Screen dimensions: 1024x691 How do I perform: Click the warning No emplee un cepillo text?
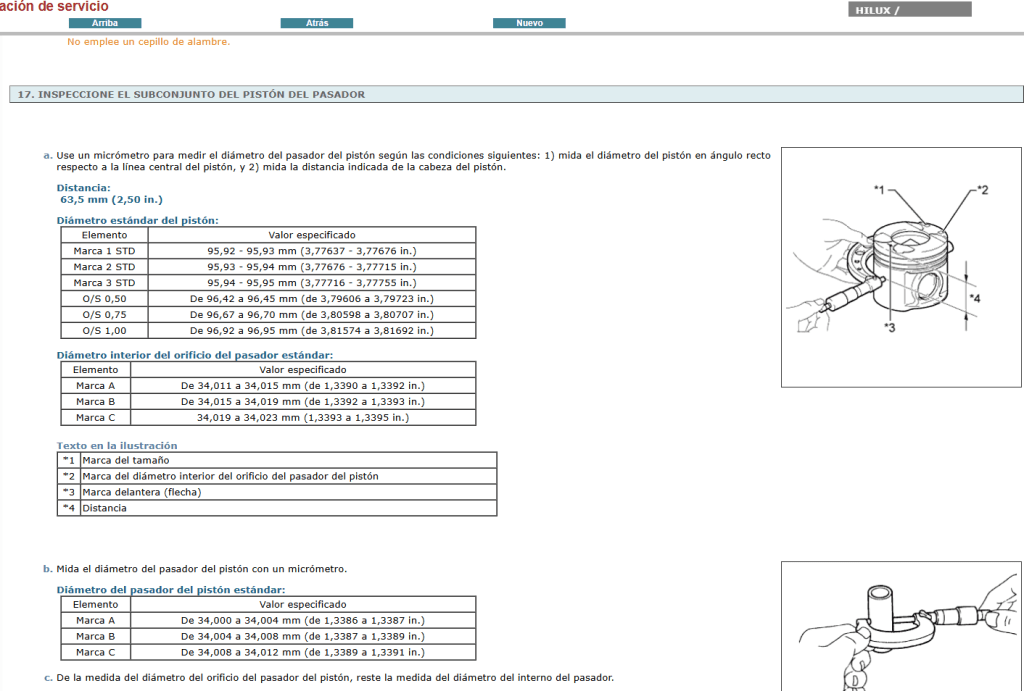tap(148, 42)
